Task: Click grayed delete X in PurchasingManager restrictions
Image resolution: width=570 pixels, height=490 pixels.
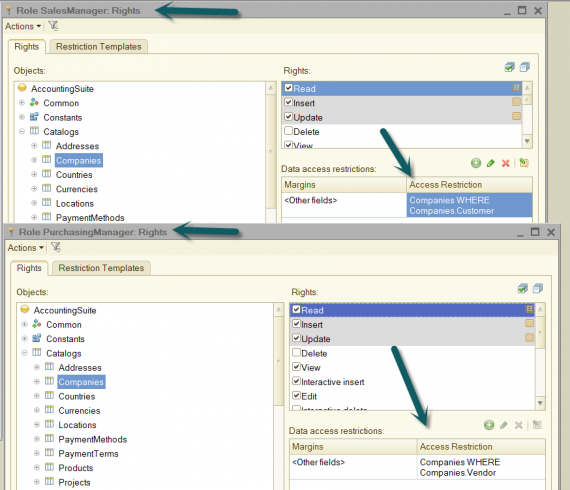Action: (519, 425)
